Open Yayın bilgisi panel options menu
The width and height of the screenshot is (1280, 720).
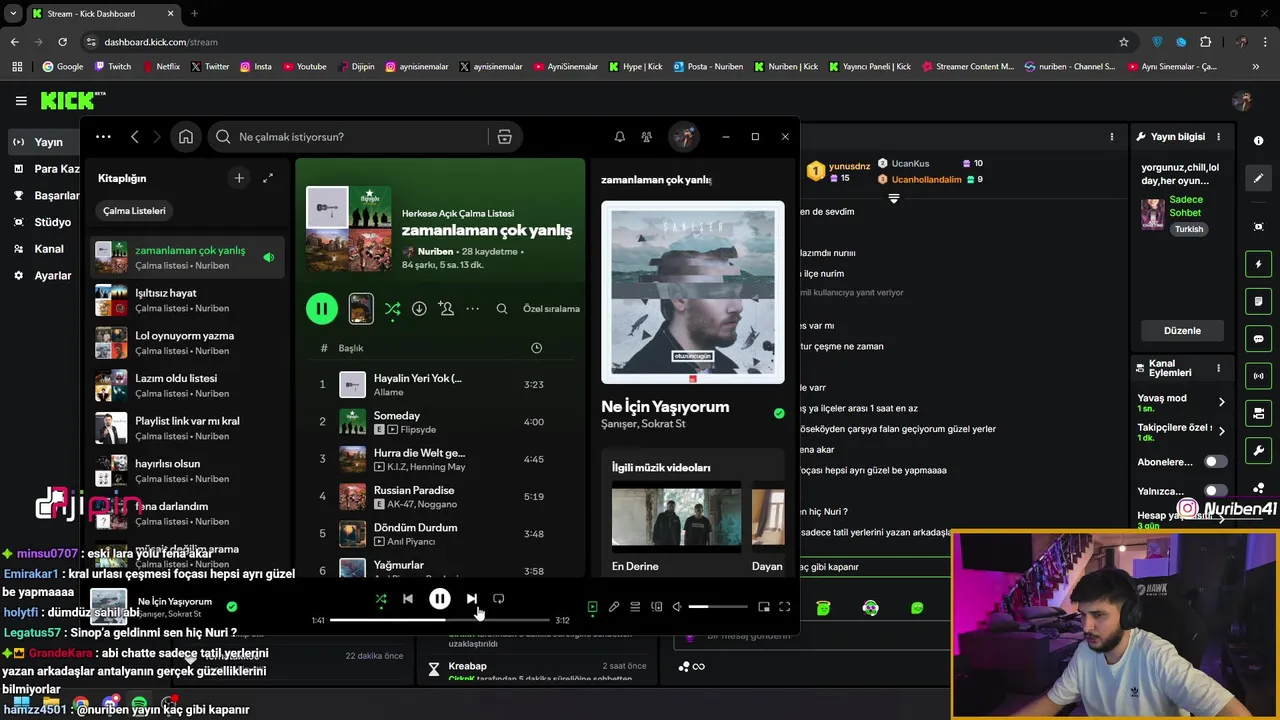click(1218, 137)
